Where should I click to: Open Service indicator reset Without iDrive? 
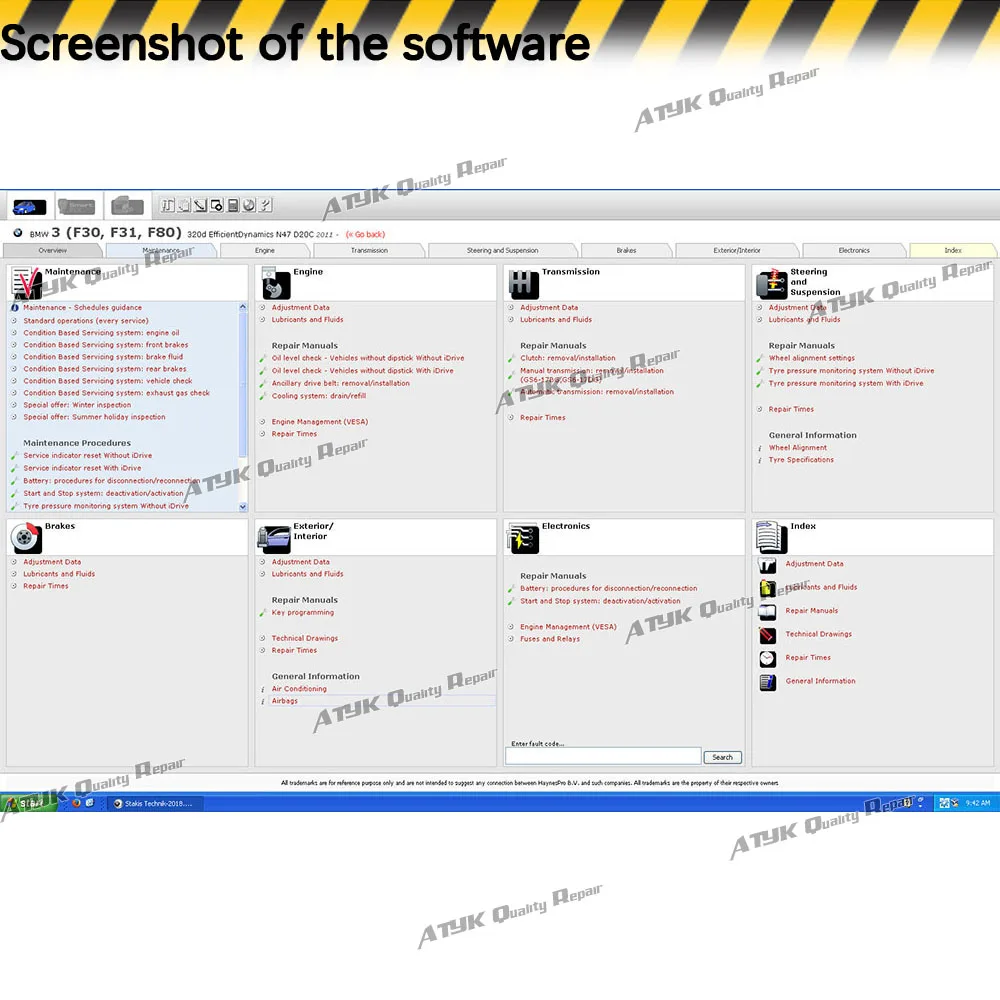(x=88, y=455)
